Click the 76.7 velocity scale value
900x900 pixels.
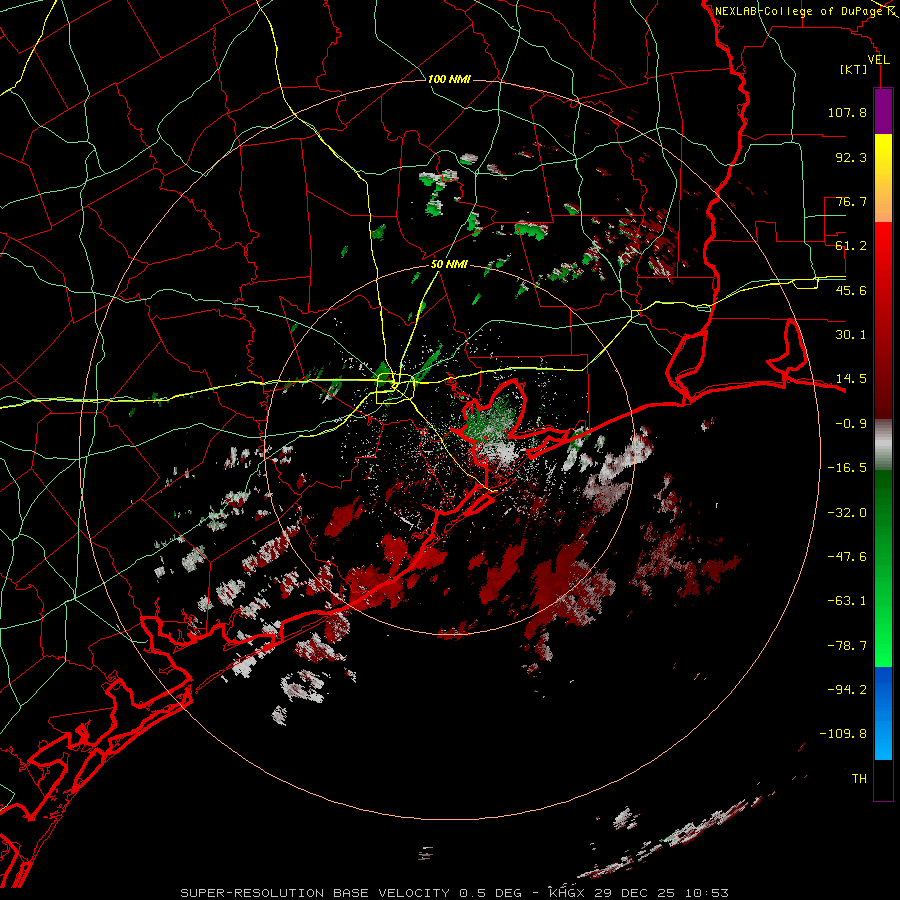[x=851, y=201]
